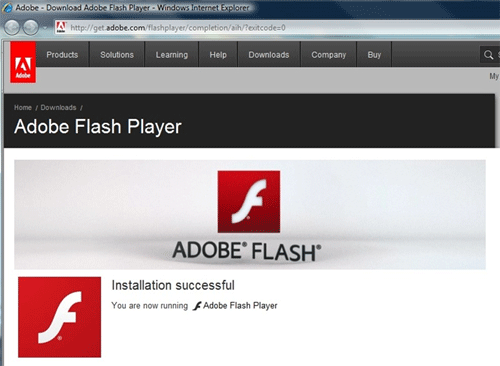The height and width of the screenshot is (366, 500).
Task: Click the You are now running text
Action: tap(150, 306)
